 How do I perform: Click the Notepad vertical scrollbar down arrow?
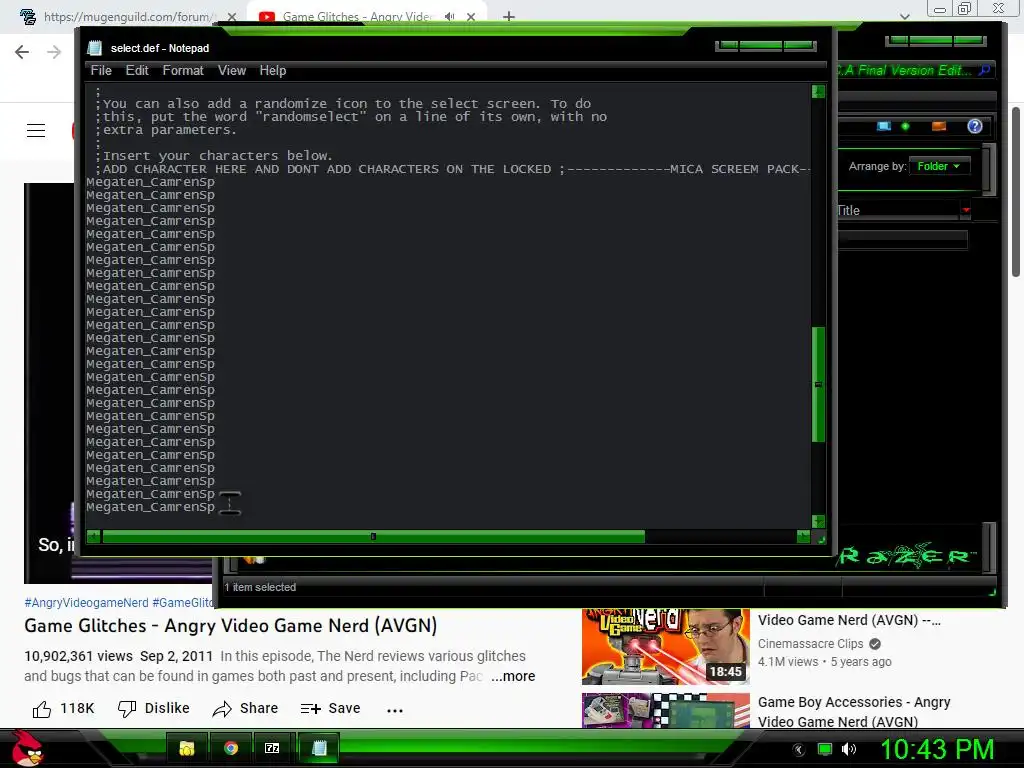(x=818, y=521)
